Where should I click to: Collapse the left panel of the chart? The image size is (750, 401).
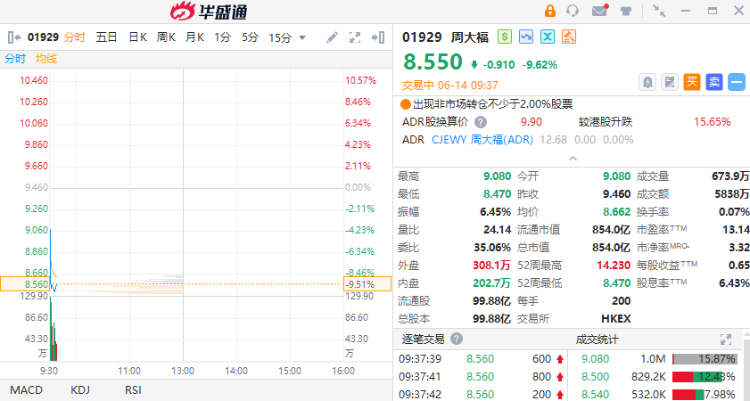click(x=14, y=37)
